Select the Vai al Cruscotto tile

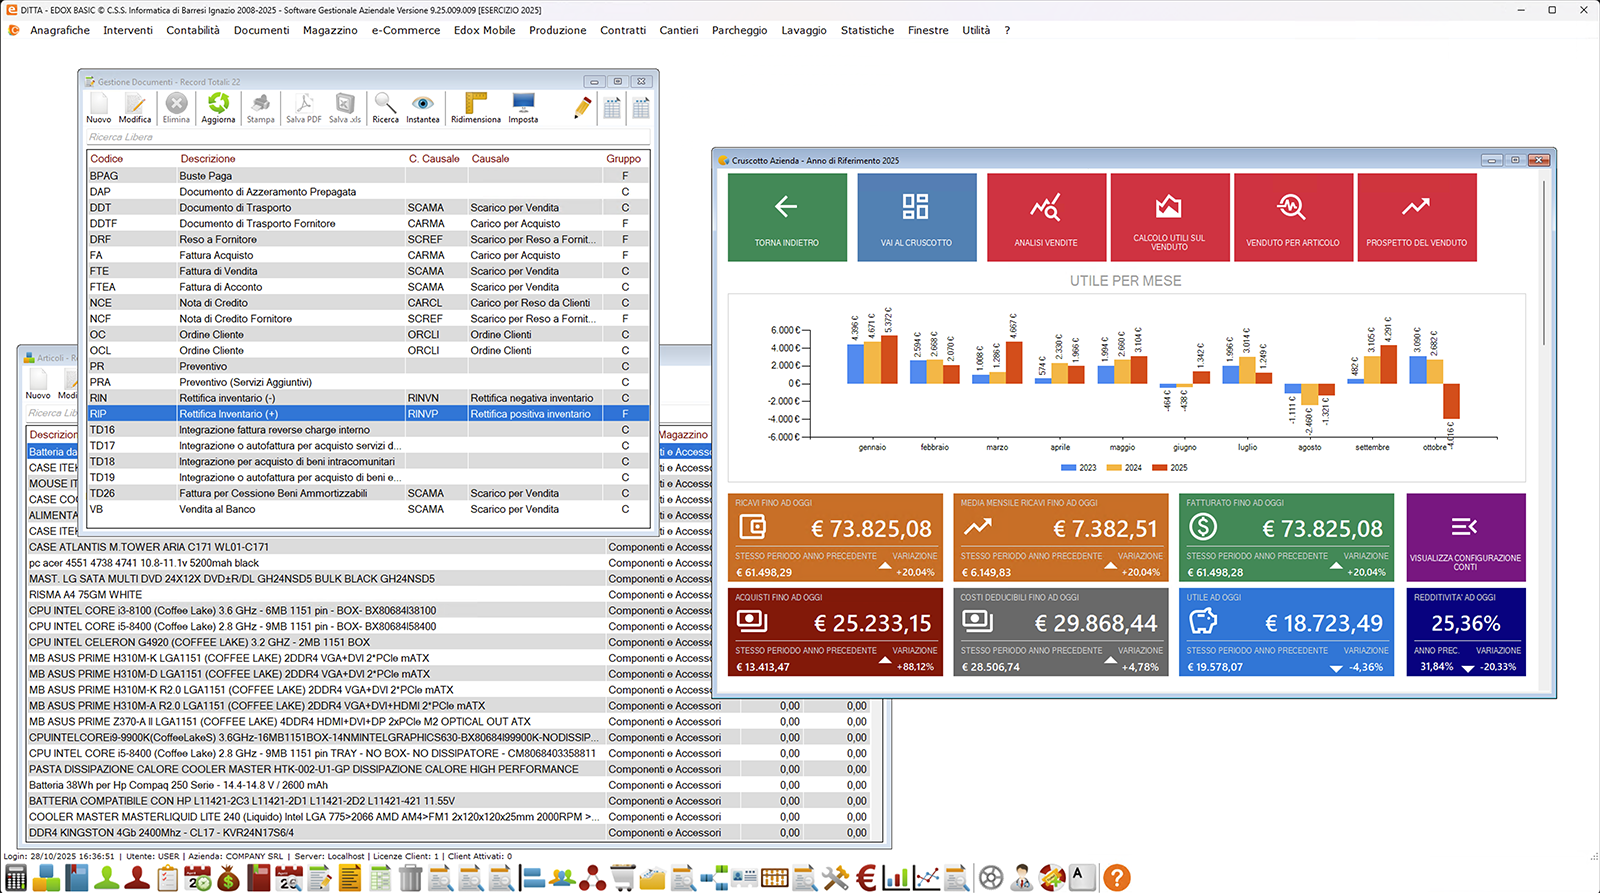(x=916, y=217)
